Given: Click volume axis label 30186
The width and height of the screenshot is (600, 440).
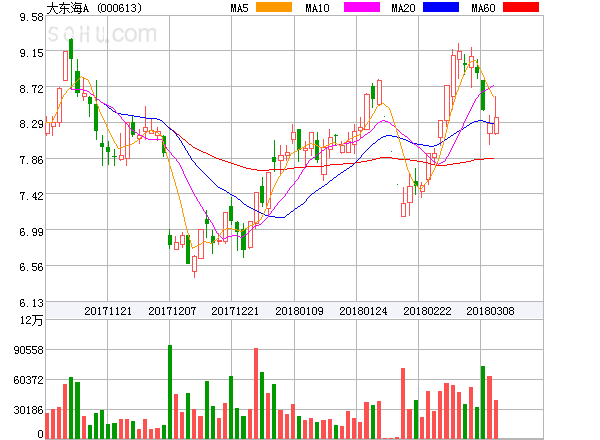Looking at the screenshot, I should (x=29, y=410).
